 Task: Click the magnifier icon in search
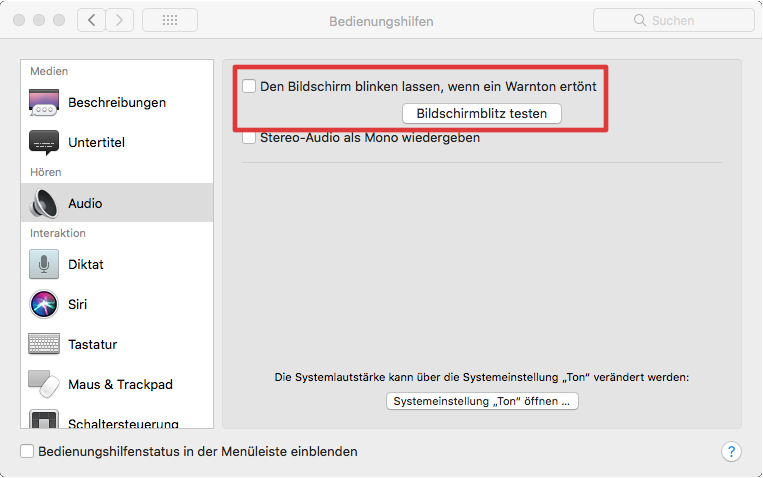click(639, 20)
